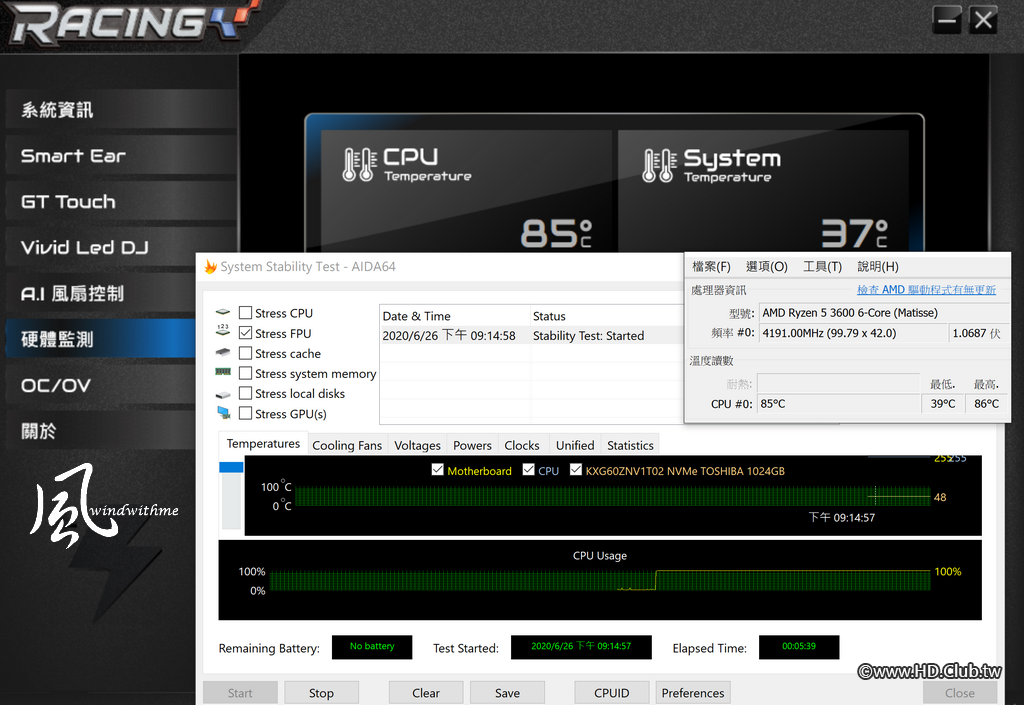The image size is (1024, 705).
Task: Uncheck the Stress FPU checkbox
Action: (x=246, y=333)
